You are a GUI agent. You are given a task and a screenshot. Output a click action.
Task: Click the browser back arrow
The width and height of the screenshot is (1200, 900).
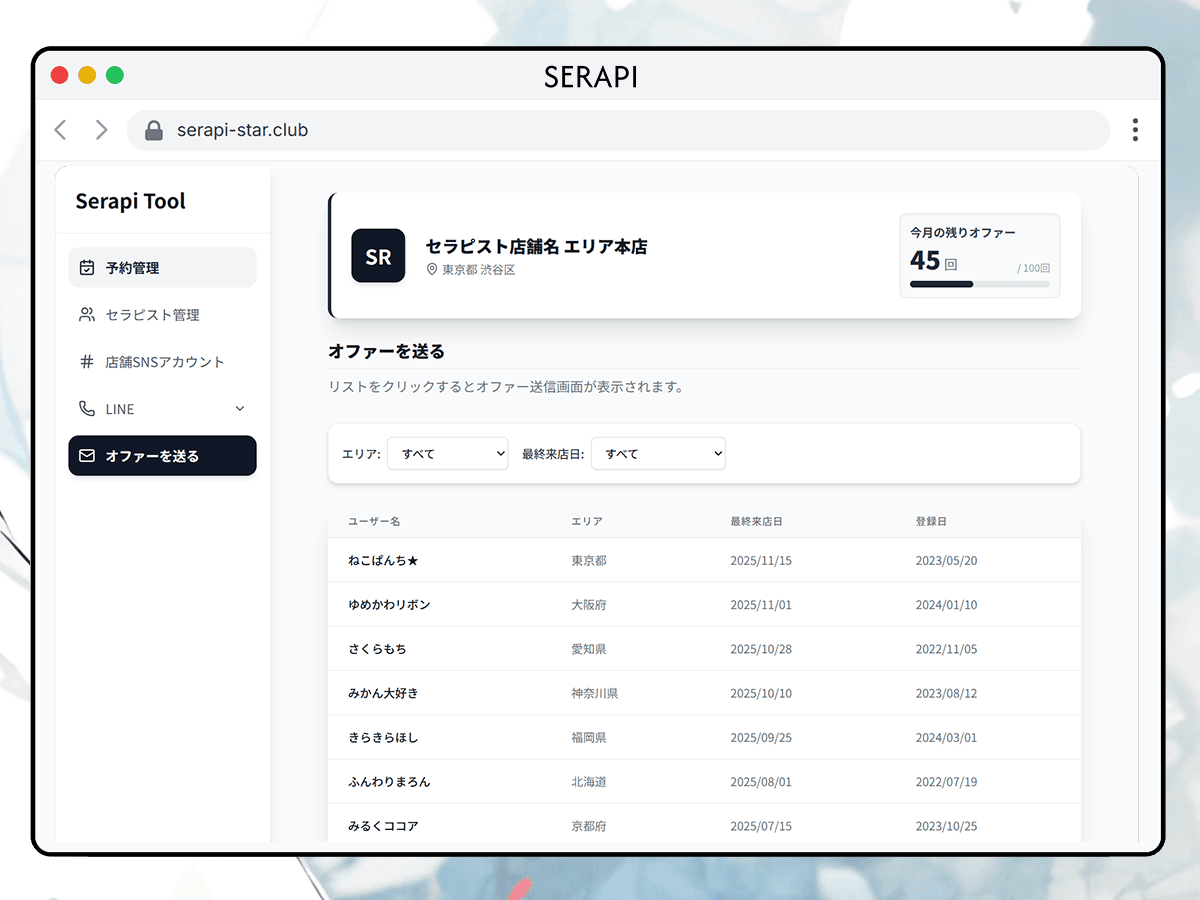(x=61, y=130)
